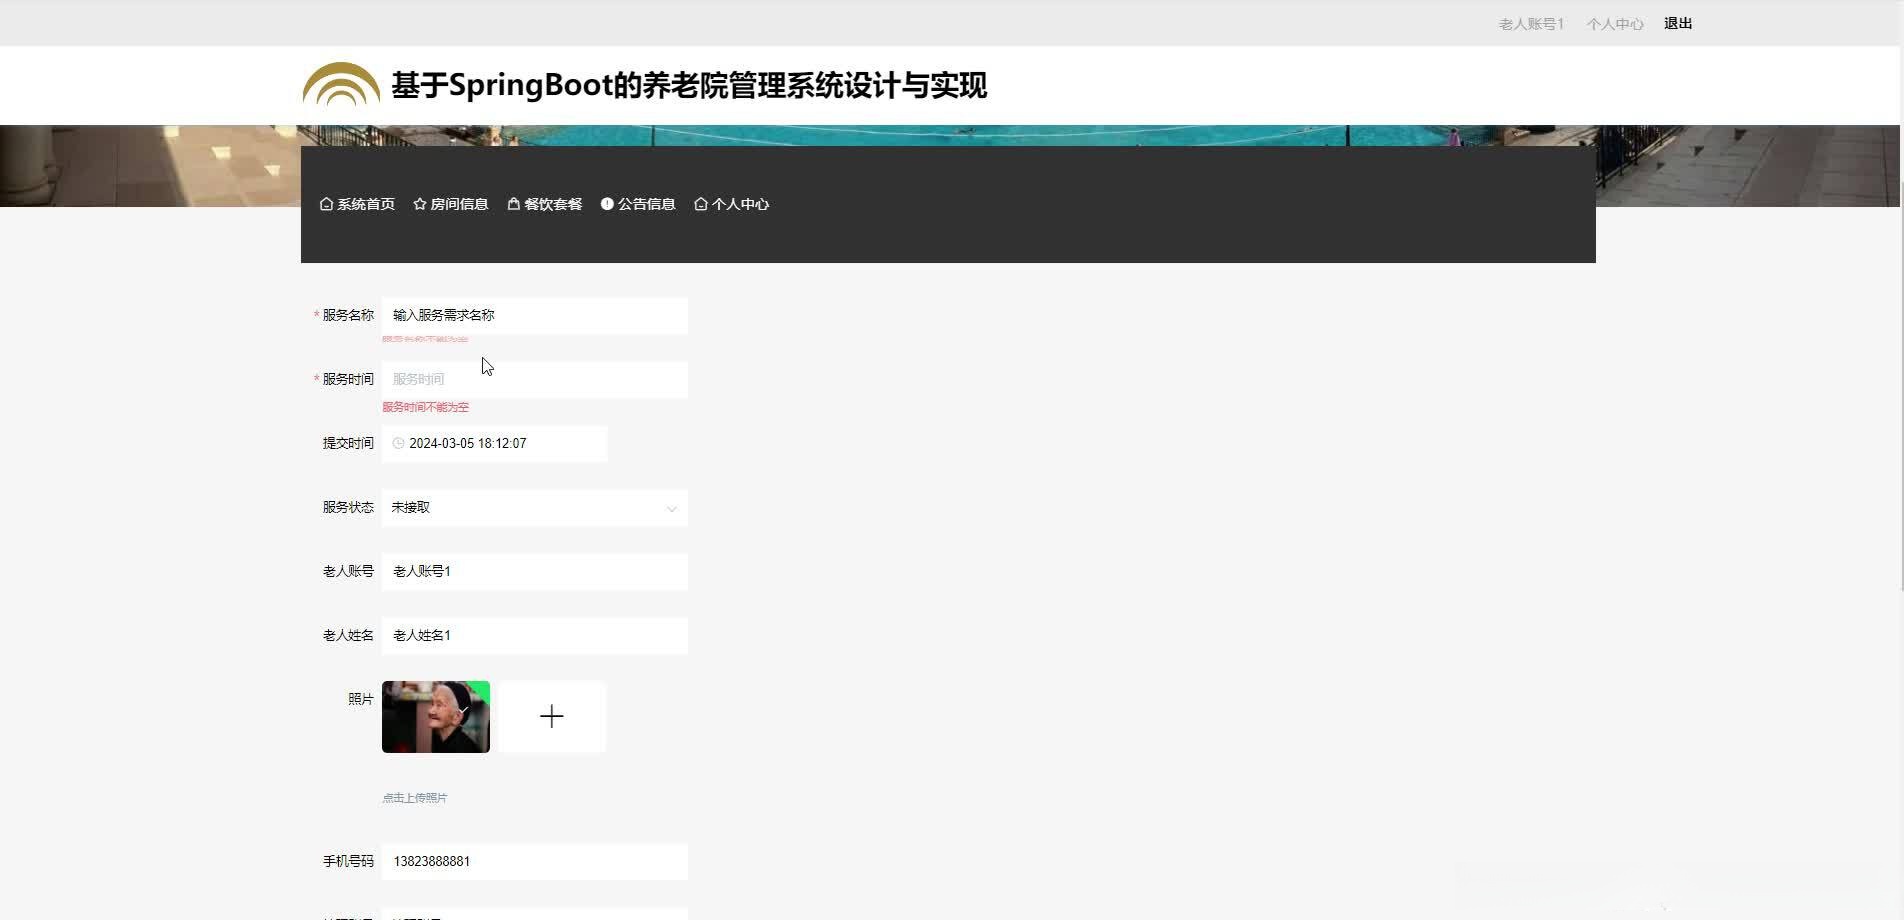Click the info icon beside 公告信息
The width and height of the screenshot is (1904, 920).
pyautogui.click(x=607, y=204)
